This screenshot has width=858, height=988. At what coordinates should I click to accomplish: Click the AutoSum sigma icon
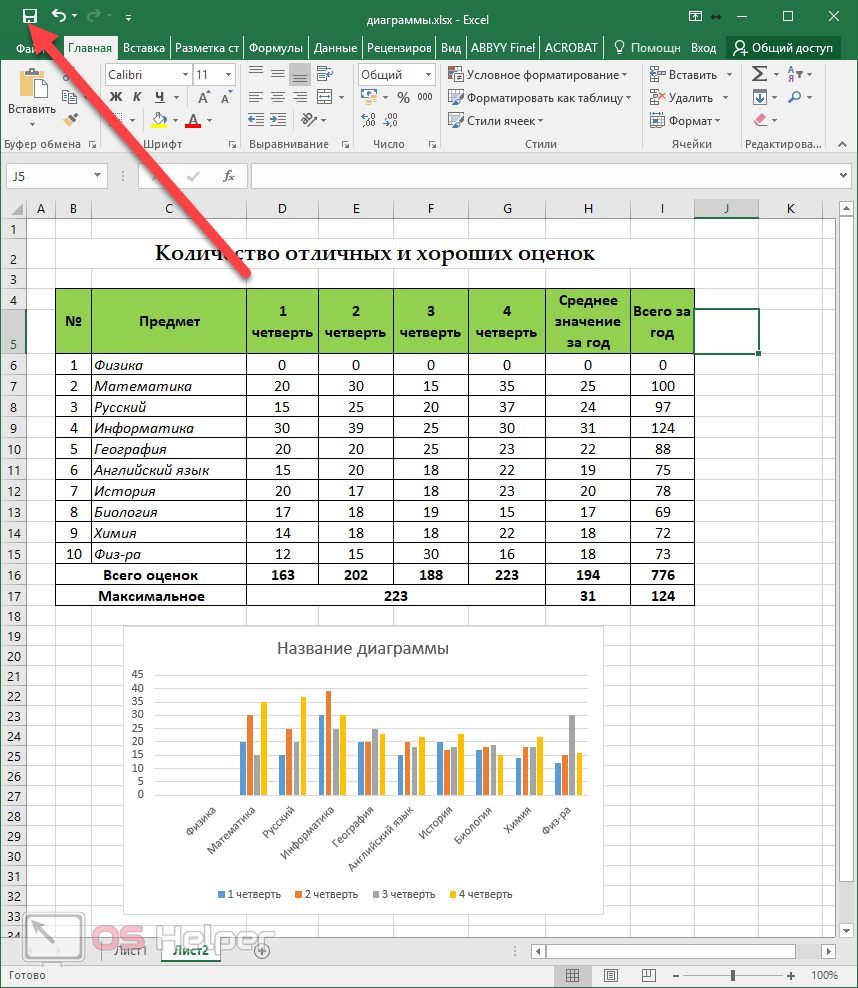click(x=759, y=74)
